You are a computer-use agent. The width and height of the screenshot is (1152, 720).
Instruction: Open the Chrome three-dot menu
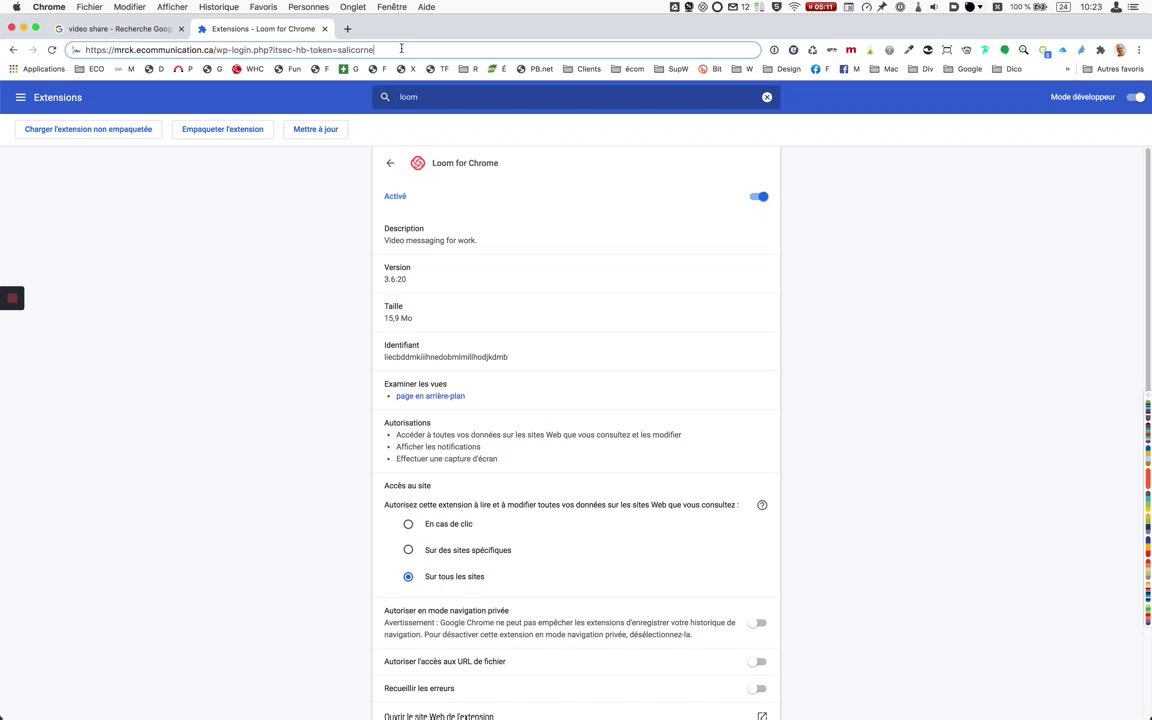[1140, 50]
